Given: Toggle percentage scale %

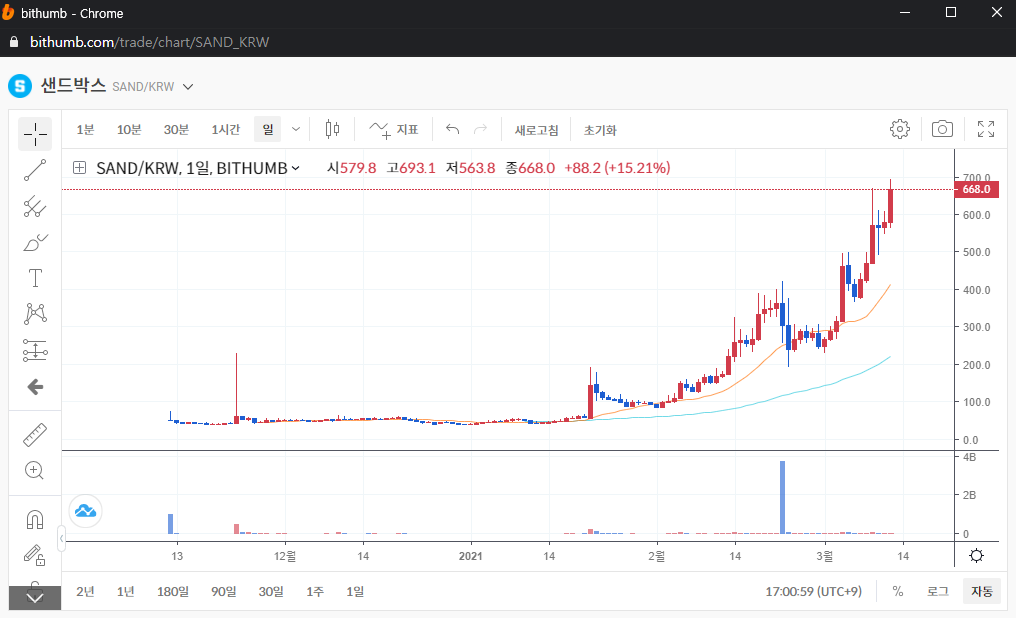Looking at the screenshot, I should [x=897, y=591].
